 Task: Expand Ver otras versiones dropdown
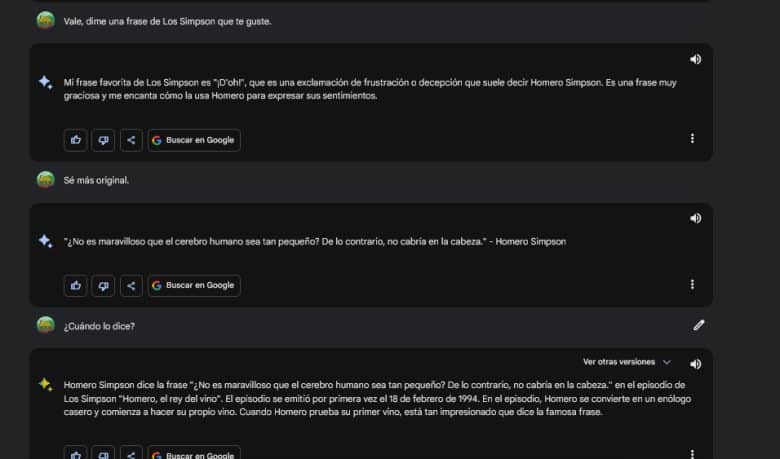point(627,362)
